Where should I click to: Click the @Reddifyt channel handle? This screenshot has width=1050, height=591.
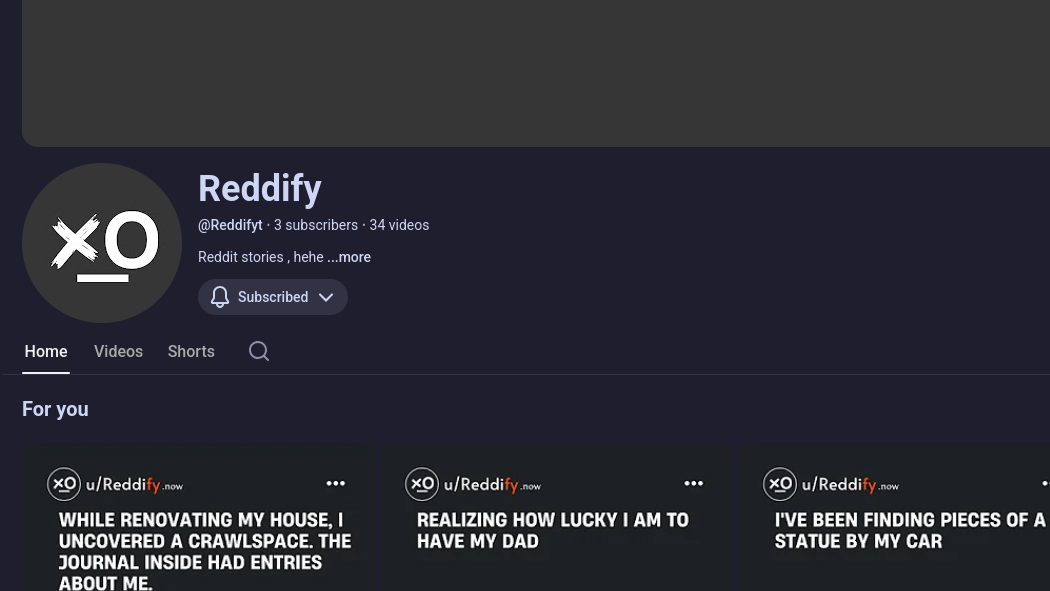click(230, 225)
